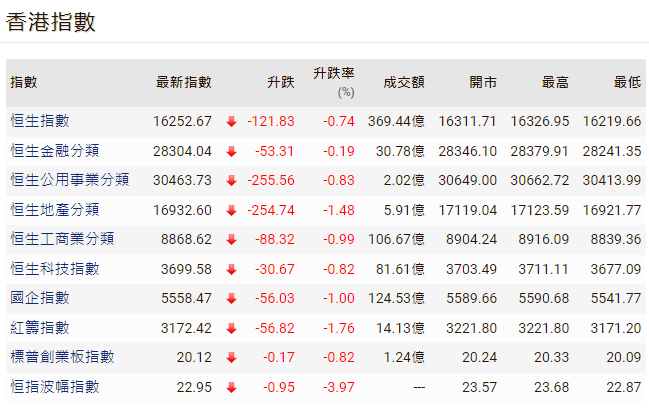Open the 標普創業板指數 link
The image size is (649, 410).
(x=62, y=357)
